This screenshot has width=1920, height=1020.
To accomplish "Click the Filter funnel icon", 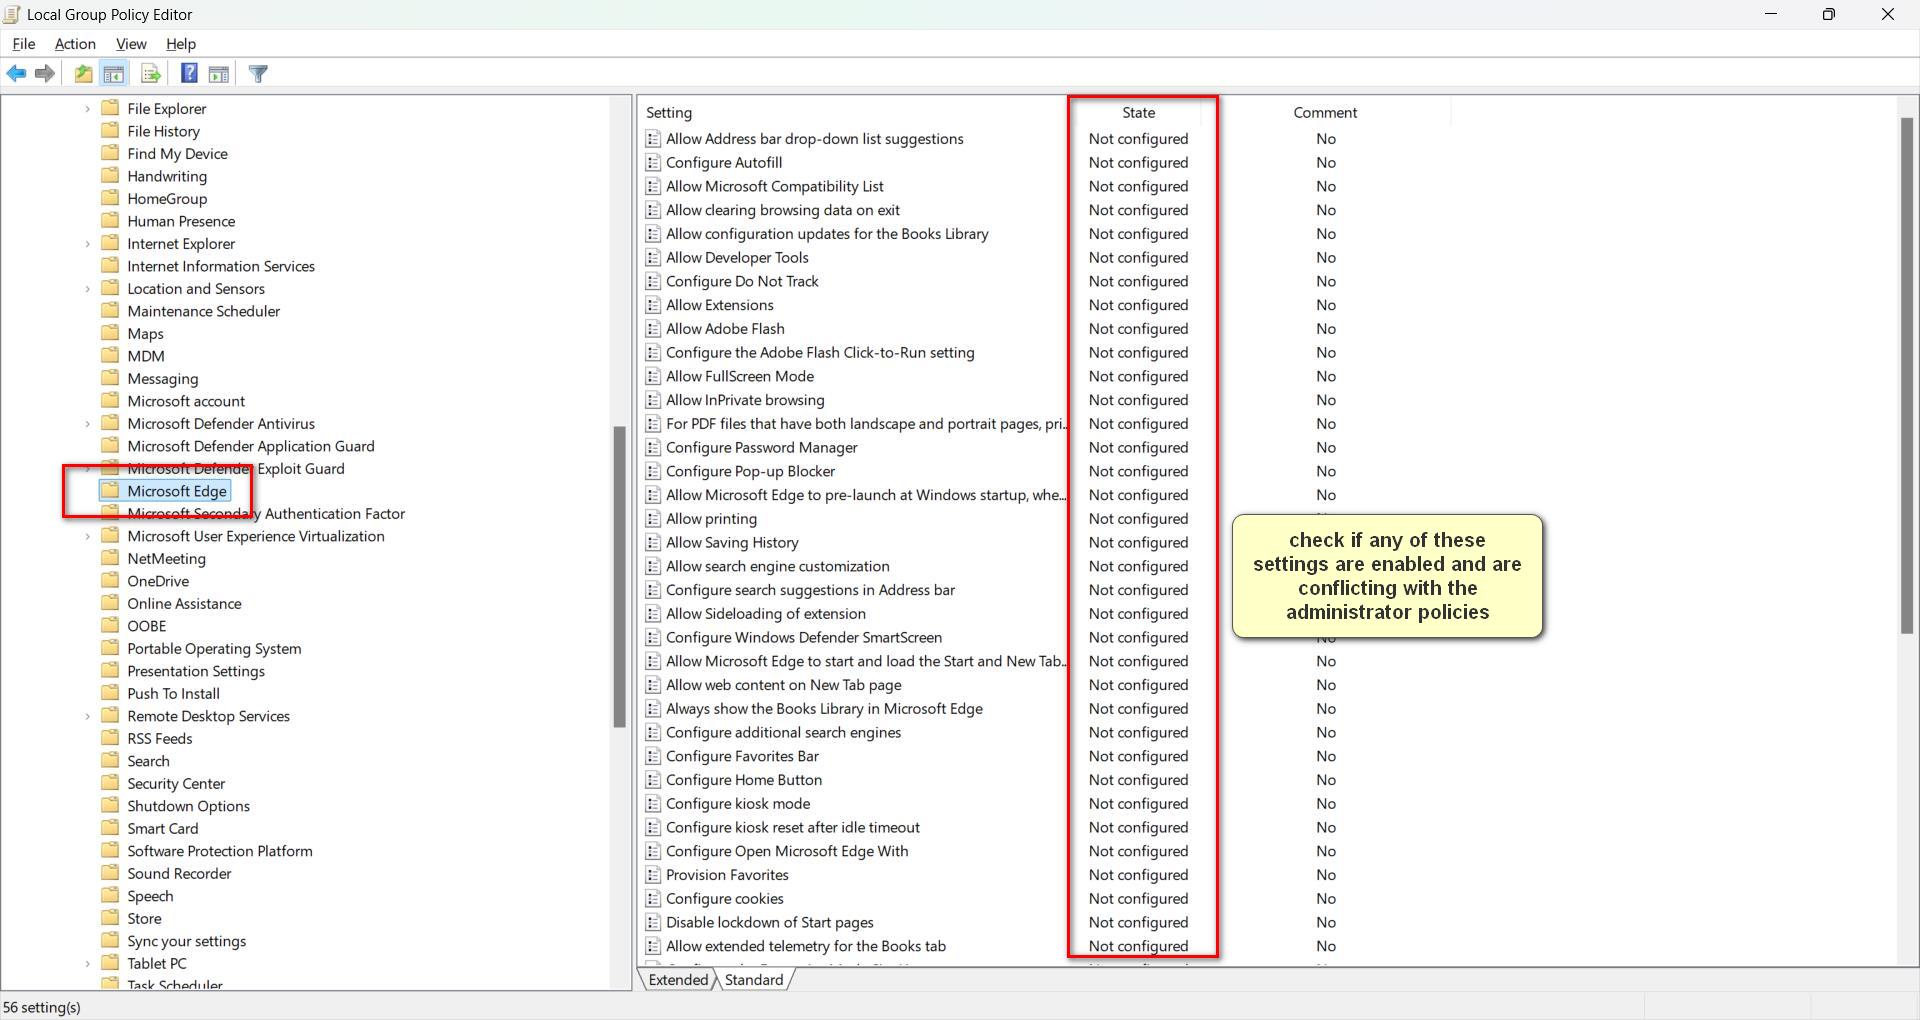I will click(258, 73).
